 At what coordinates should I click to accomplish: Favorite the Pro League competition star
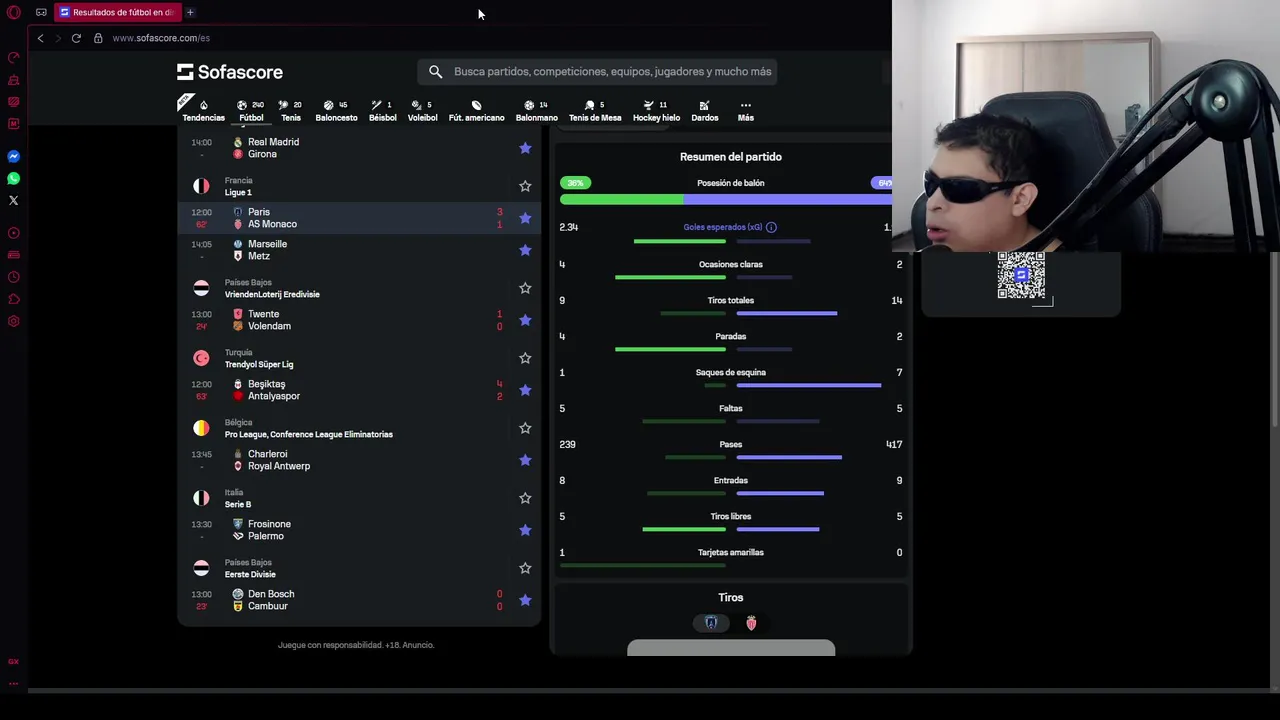(x=525, y=428)
